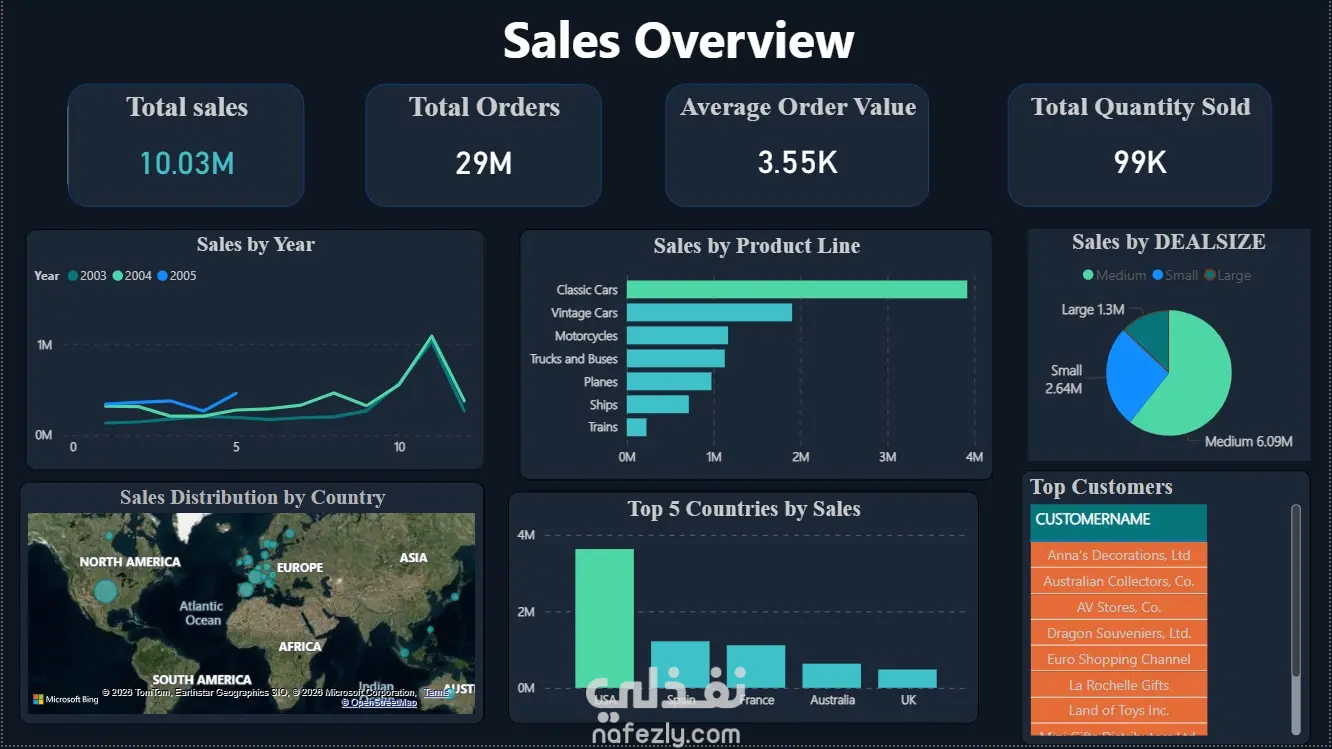The width and height of the screenshot is (1332, 749).
Task: Open the Terms link on the map
Action: (437, 692)
